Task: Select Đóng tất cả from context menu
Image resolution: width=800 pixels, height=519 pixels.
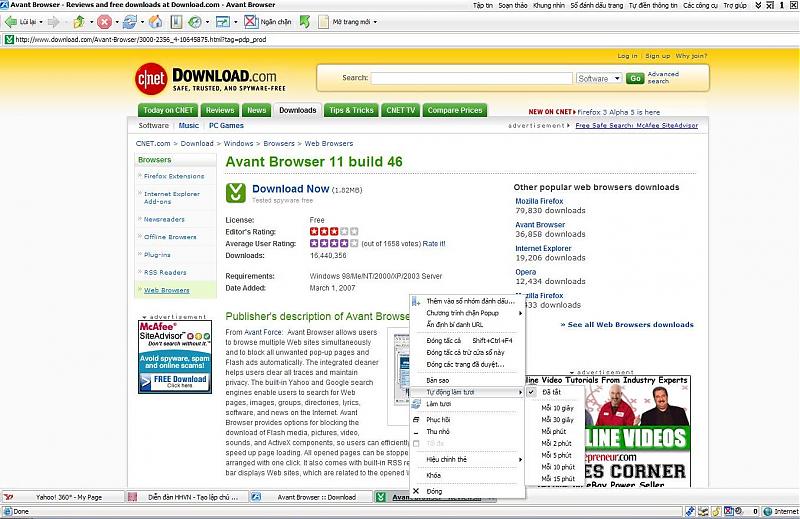Action: [x=444, y=340]
